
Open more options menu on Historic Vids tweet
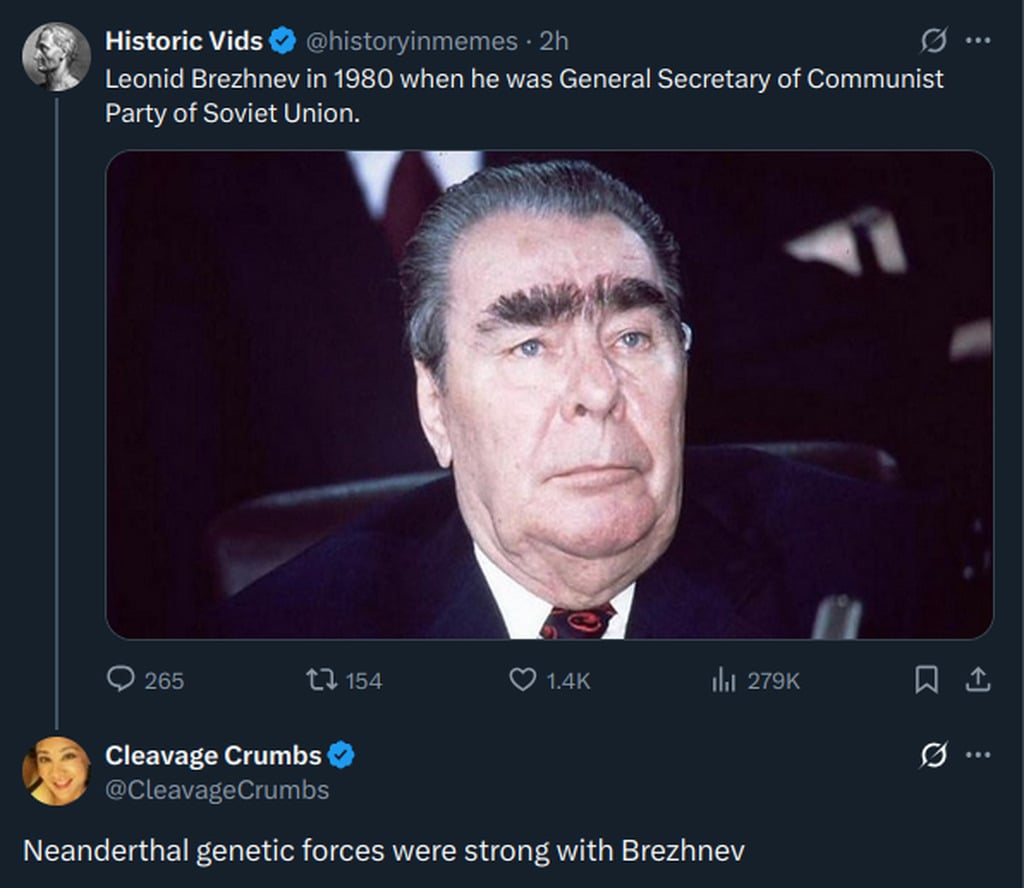pyautogui.click(x=977, y=41)
